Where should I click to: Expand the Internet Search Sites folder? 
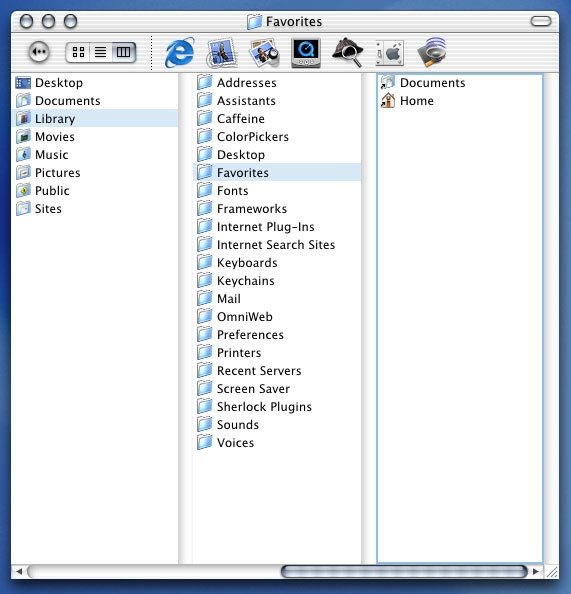[277, 245]
